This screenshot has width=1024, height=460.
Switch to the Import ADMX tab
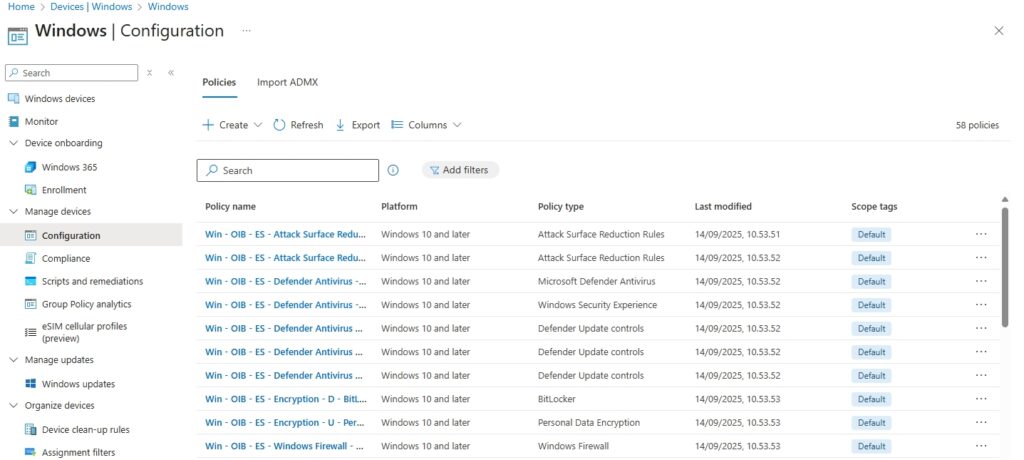pos(287,82)
